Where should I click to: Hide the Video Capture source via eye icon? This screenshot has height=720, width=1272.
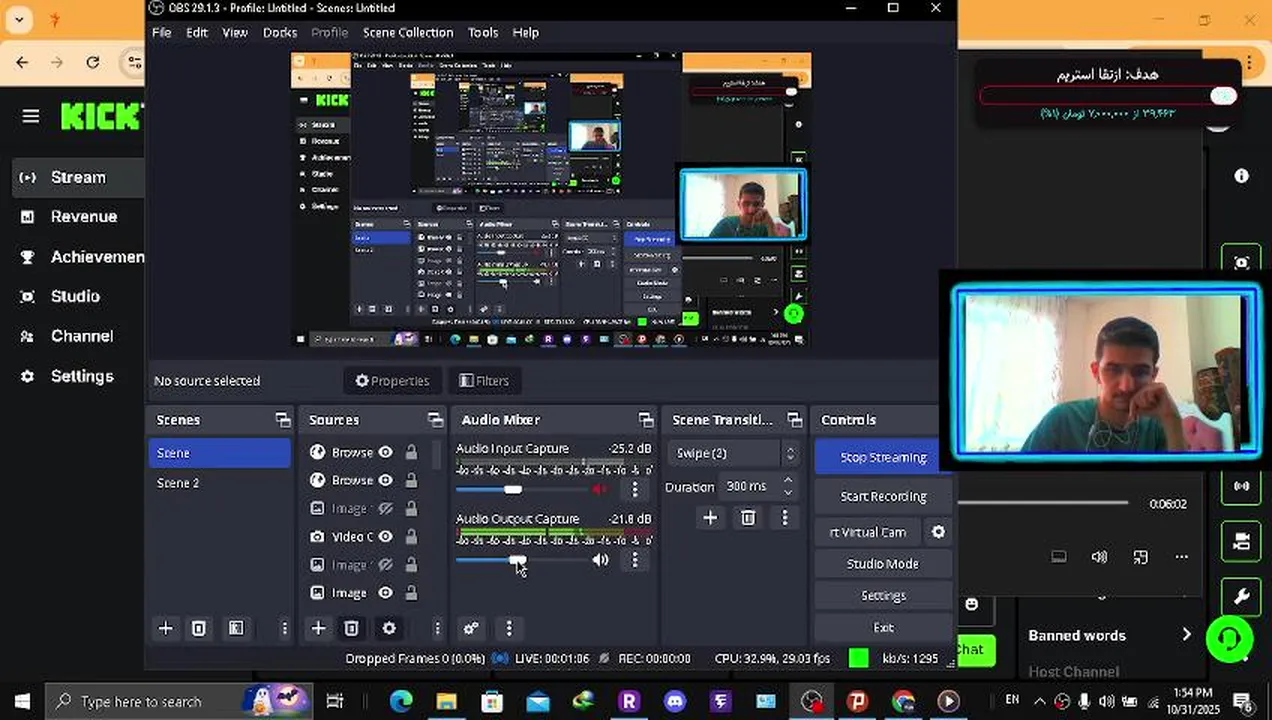click(x=385, y=537)
